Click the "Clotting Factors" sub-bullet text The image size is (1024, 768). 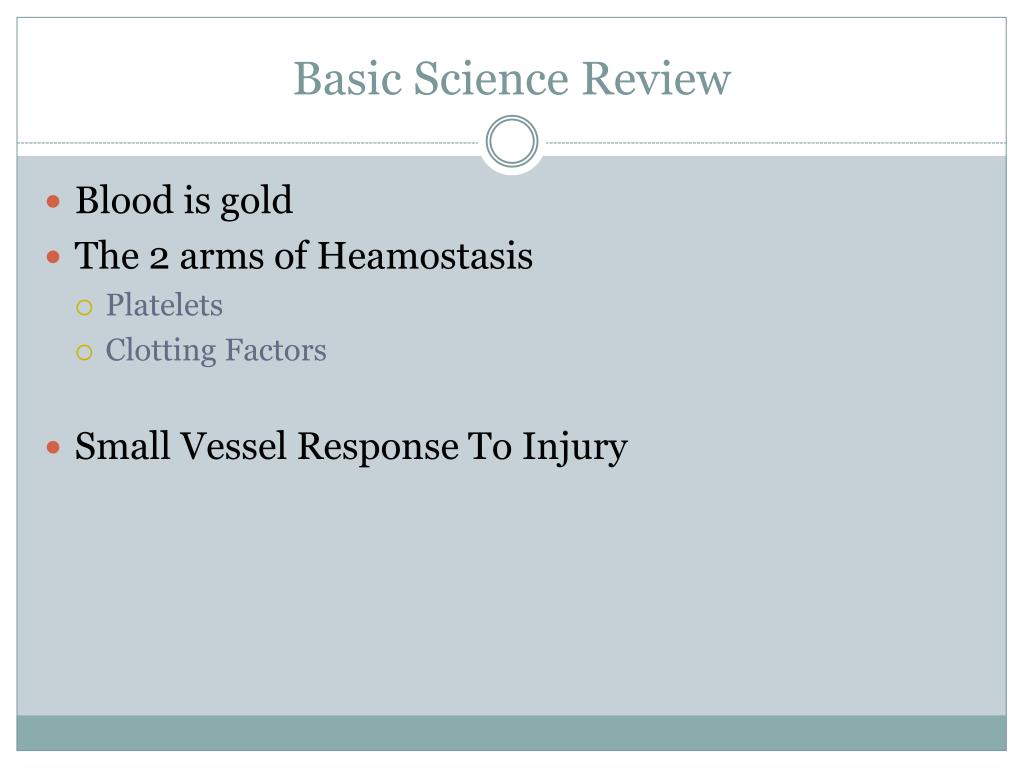[216, 350]
